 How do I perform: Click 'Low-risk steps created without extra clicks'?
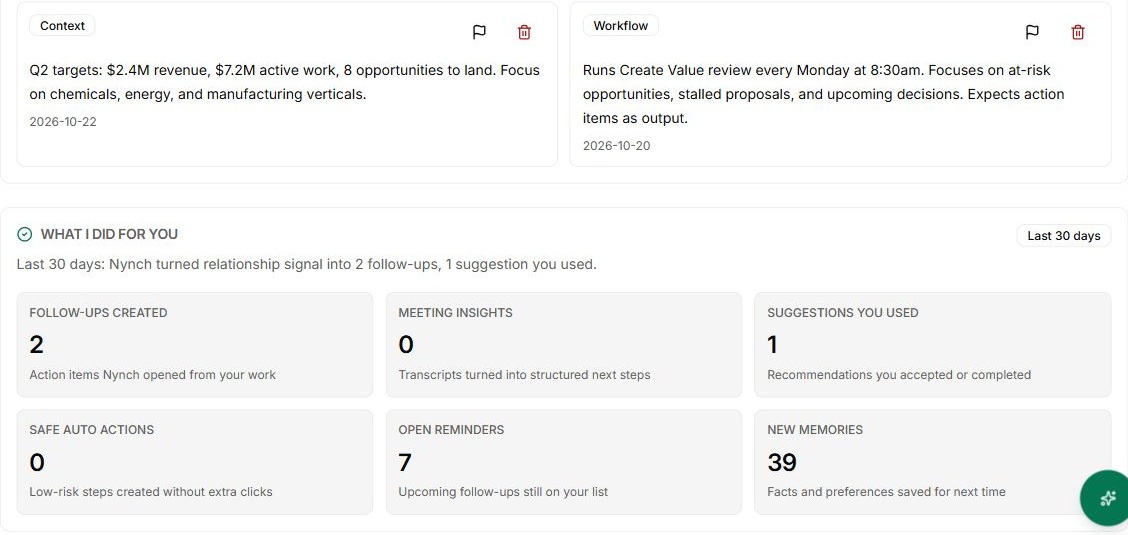(151, 492)
